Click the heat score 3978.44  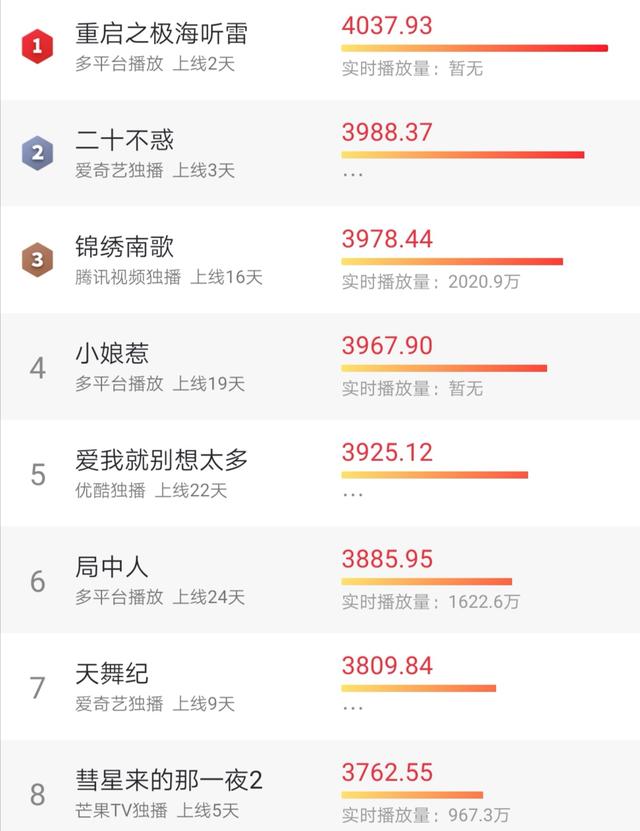(387, 238)
